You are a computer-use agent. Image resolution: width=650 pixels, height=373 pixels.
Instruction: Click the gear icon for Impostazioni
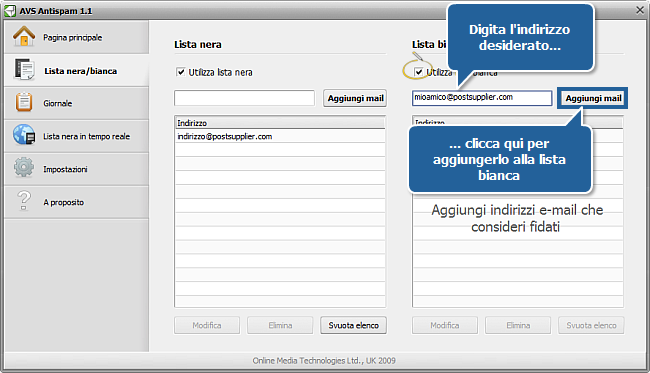click(24, 167)
